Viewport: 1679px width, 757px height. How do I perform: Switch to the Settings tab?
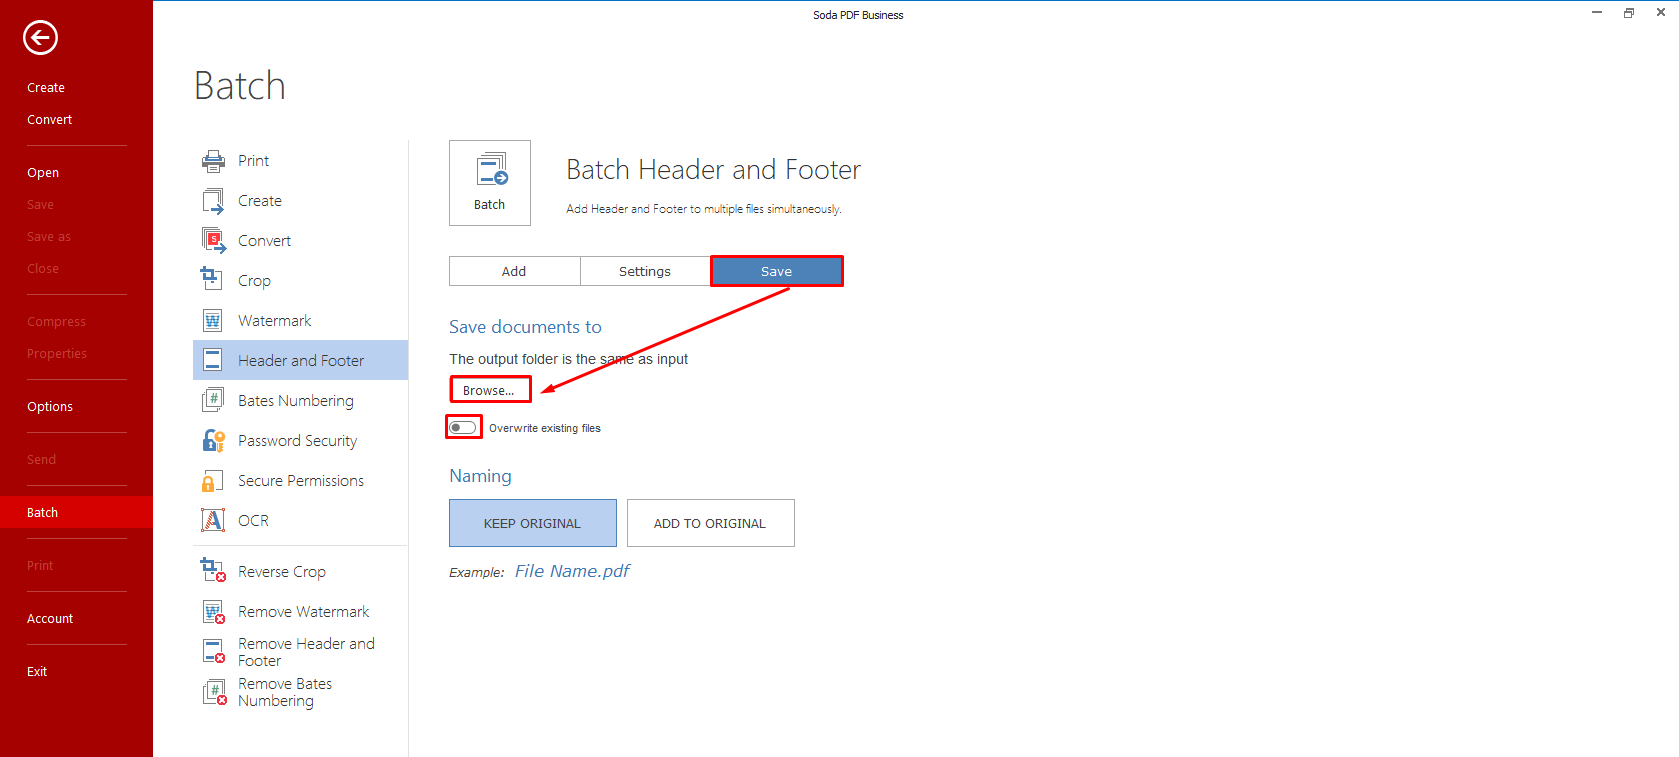[645, 271]
